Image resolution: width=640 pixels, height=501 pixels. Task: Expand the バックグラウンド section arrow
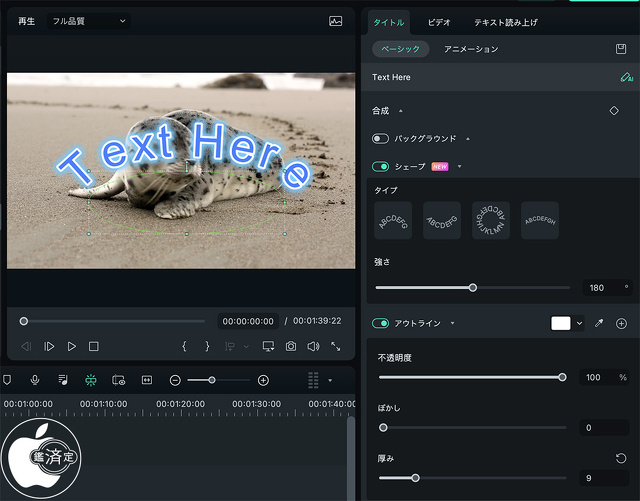pos(468,139)
